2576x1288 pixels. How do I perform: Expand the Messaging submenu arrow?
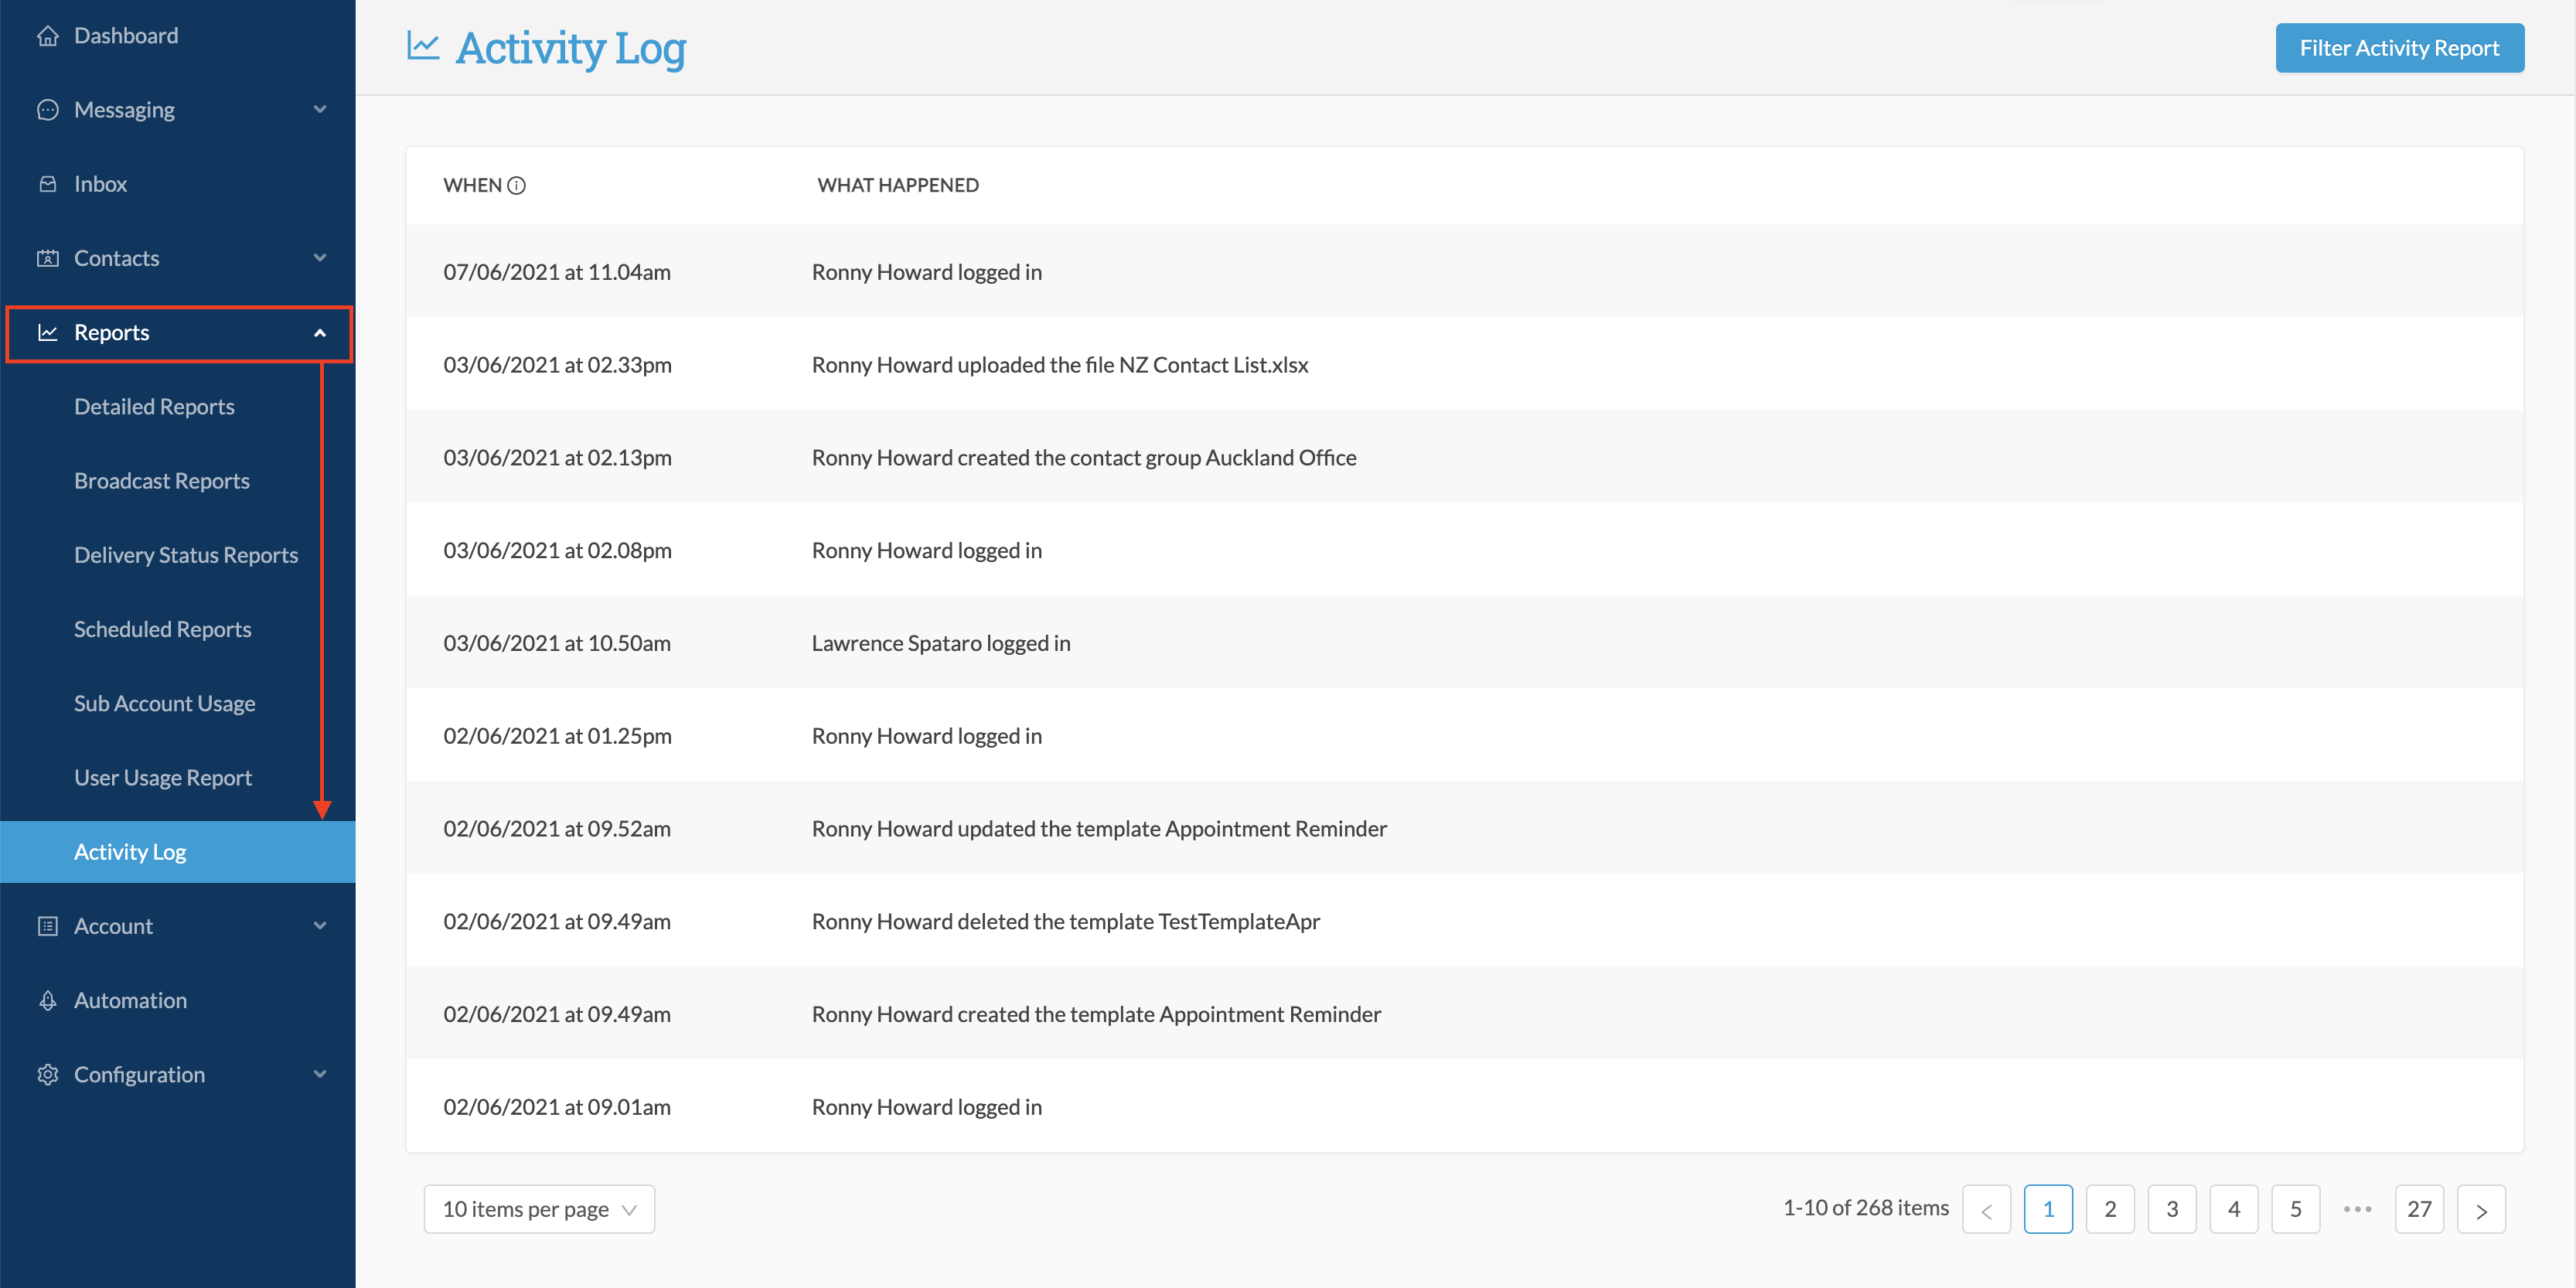(320, 110)
